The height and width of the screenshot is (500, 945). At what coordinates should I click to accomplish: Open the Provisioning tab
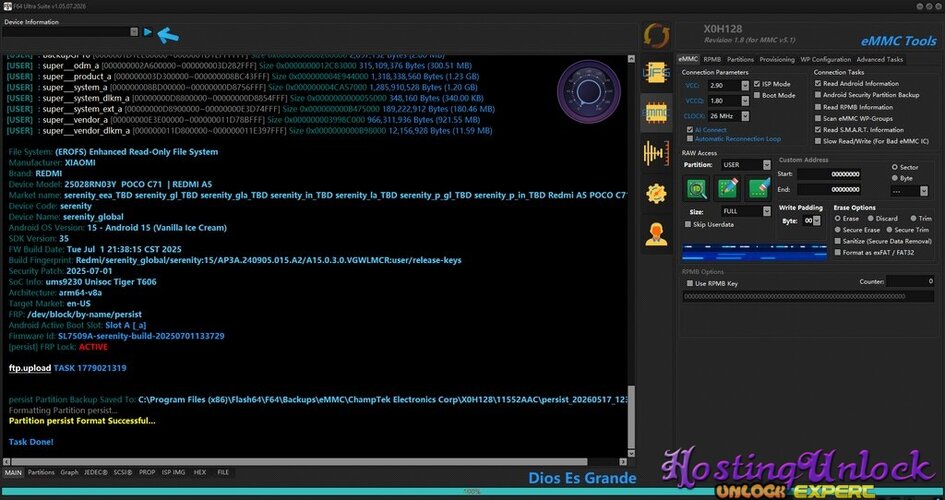(777, 60)
